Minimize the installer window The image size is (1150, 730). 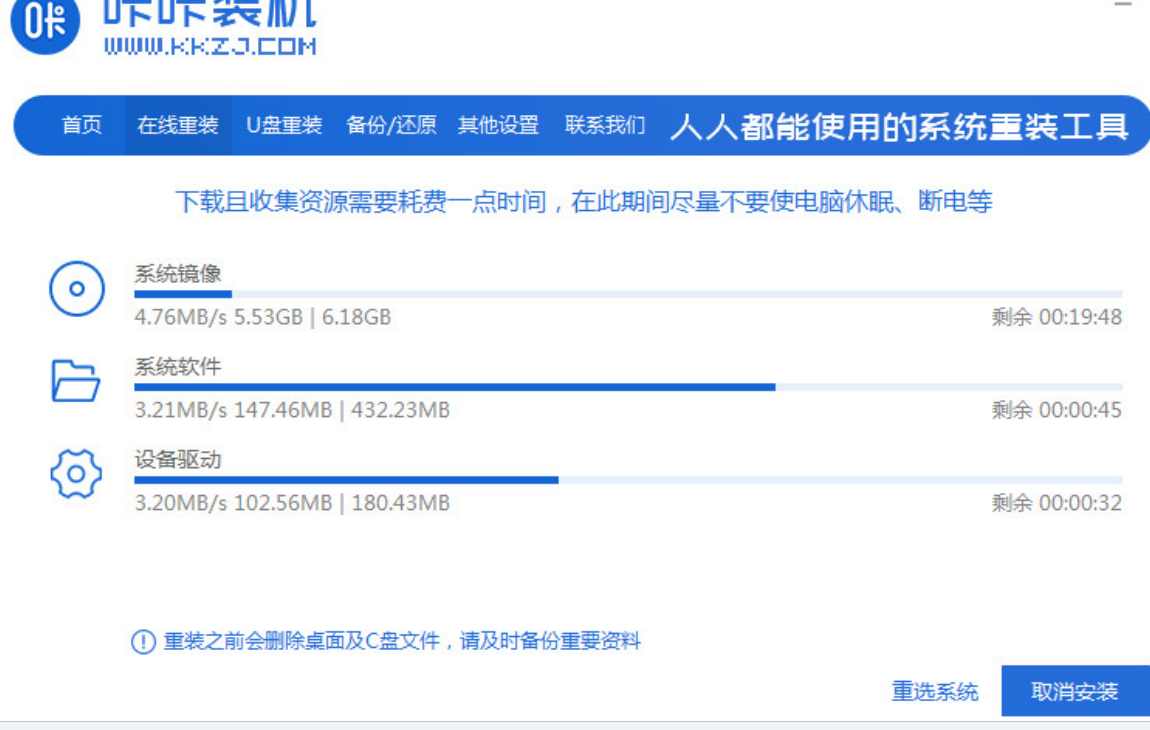(1122, 5)
